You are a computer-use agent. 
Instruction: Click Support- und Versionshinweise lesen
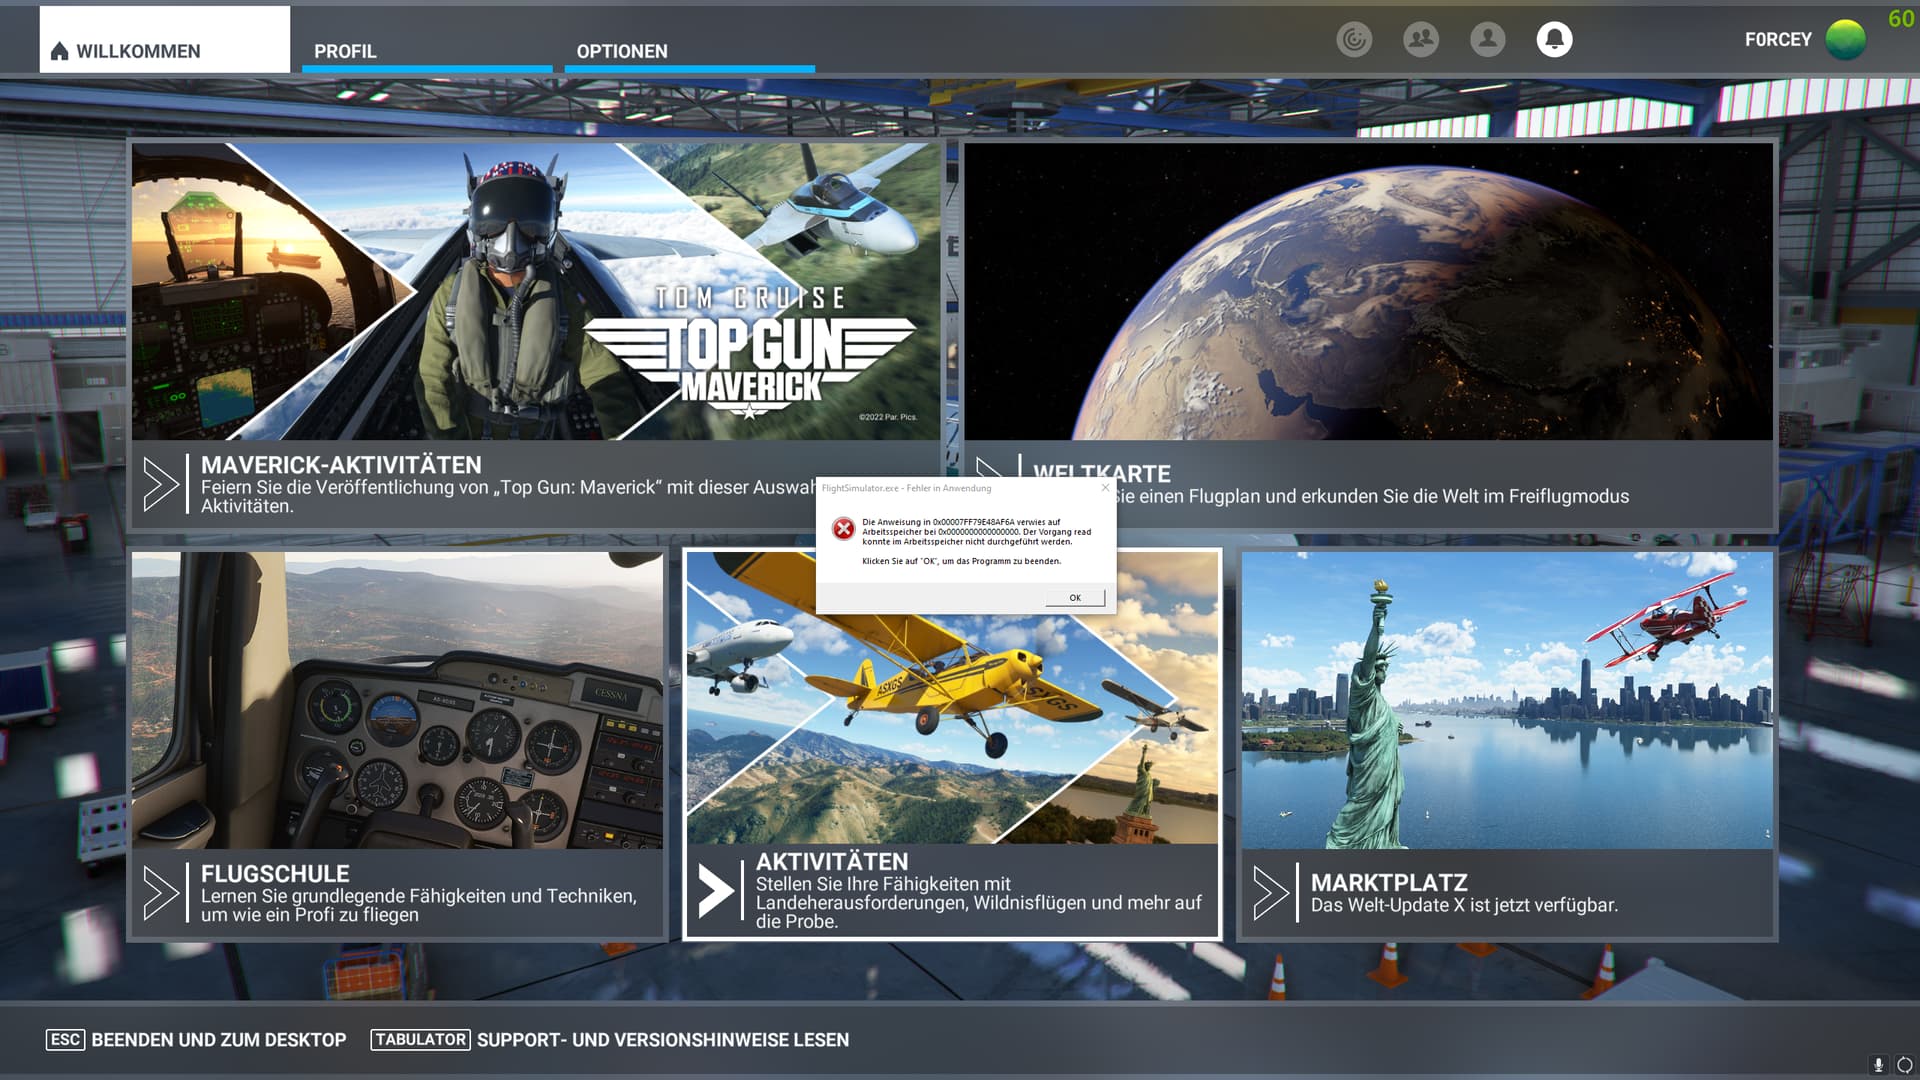pyautogui.click(x=663, y=1040)
